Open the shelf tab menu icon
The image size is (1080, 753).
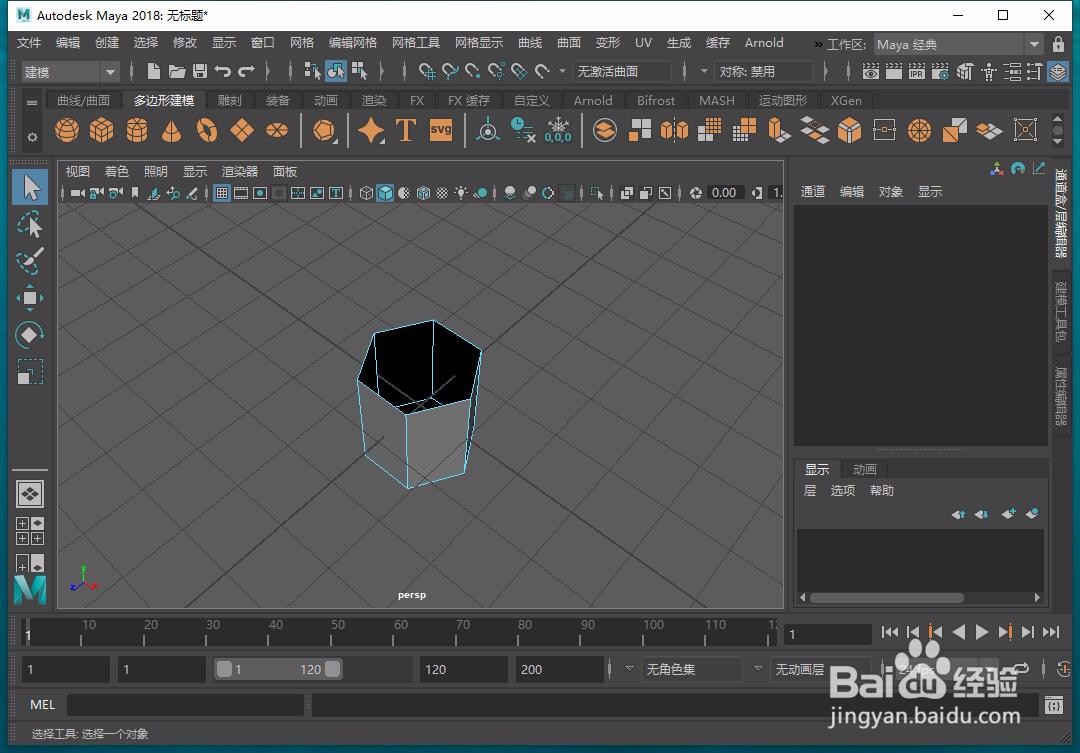coord(32,102)
